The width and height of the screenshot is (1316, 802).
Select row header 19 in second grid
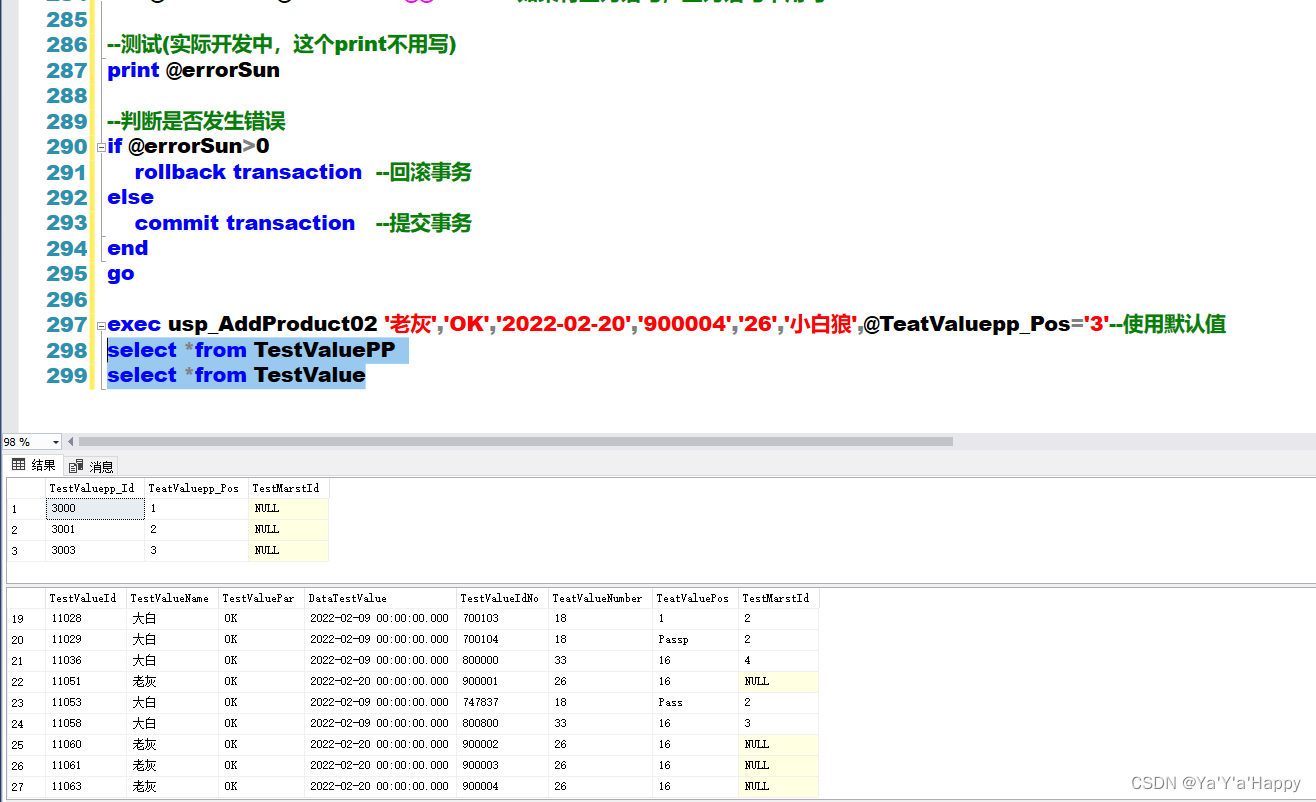26,618
